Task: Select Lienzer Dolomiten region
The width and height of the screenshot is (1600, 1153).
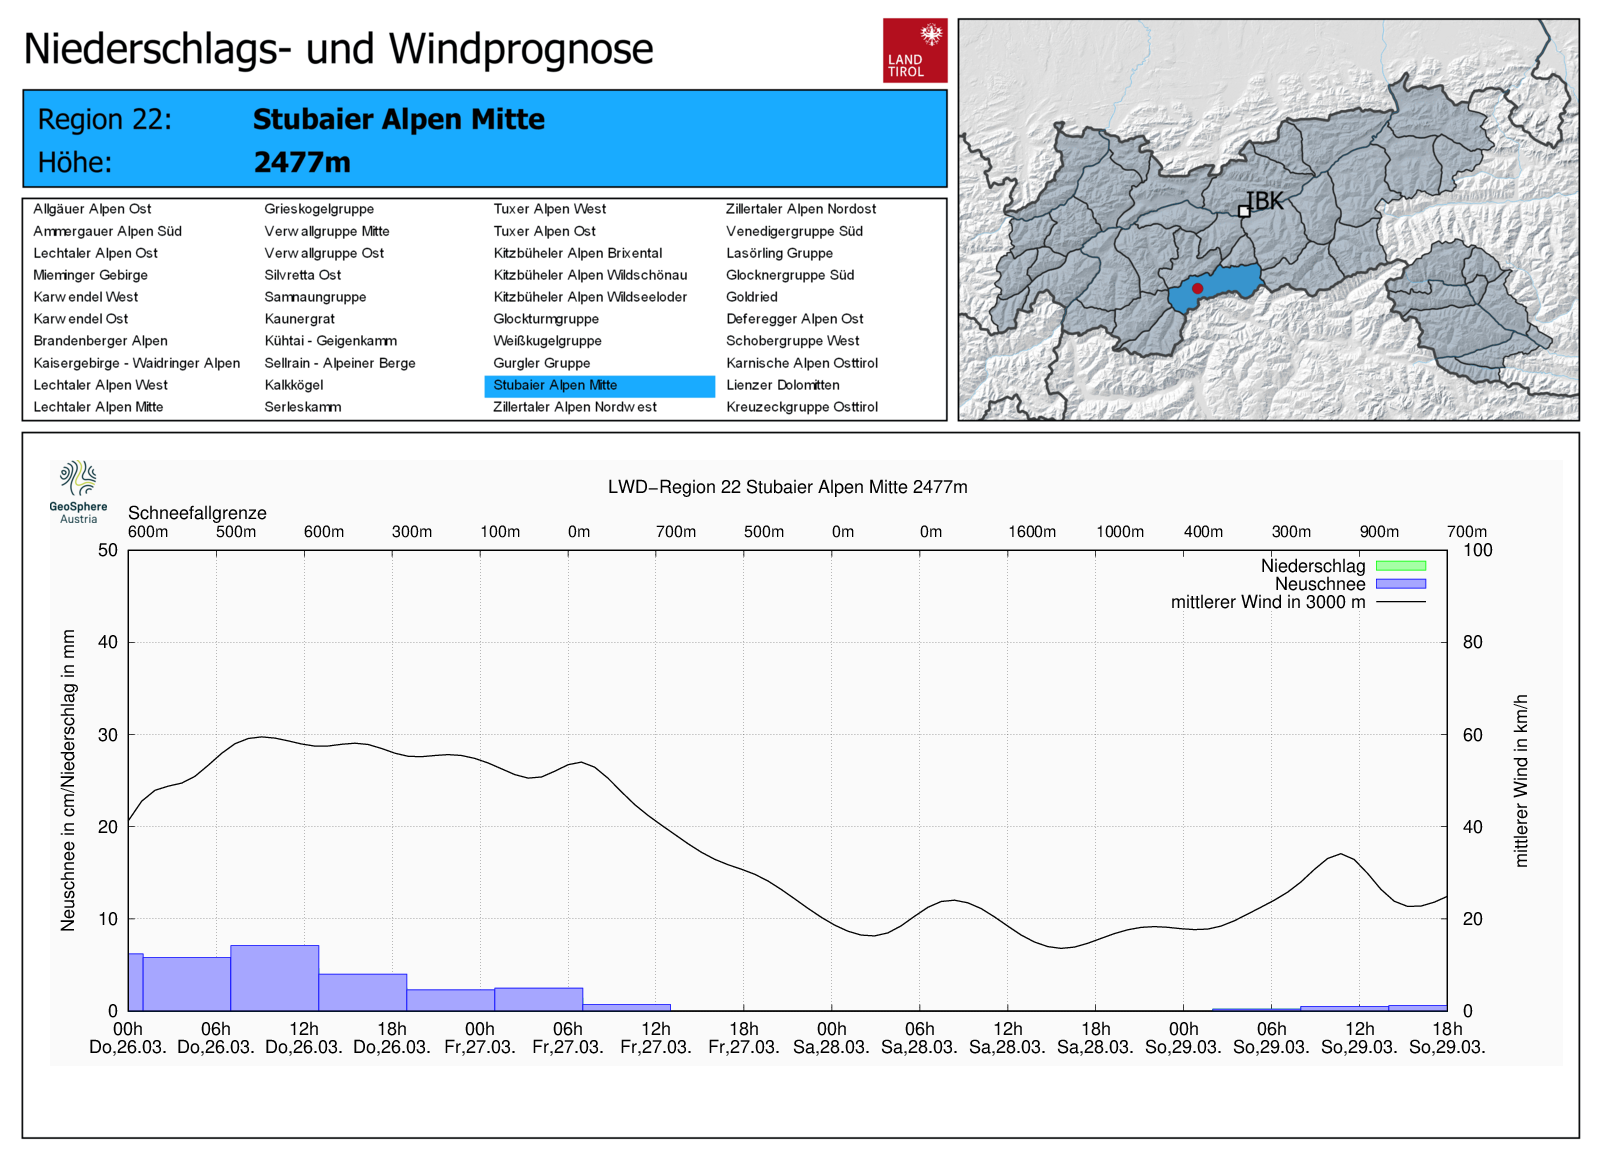Action: coord(782,385)
